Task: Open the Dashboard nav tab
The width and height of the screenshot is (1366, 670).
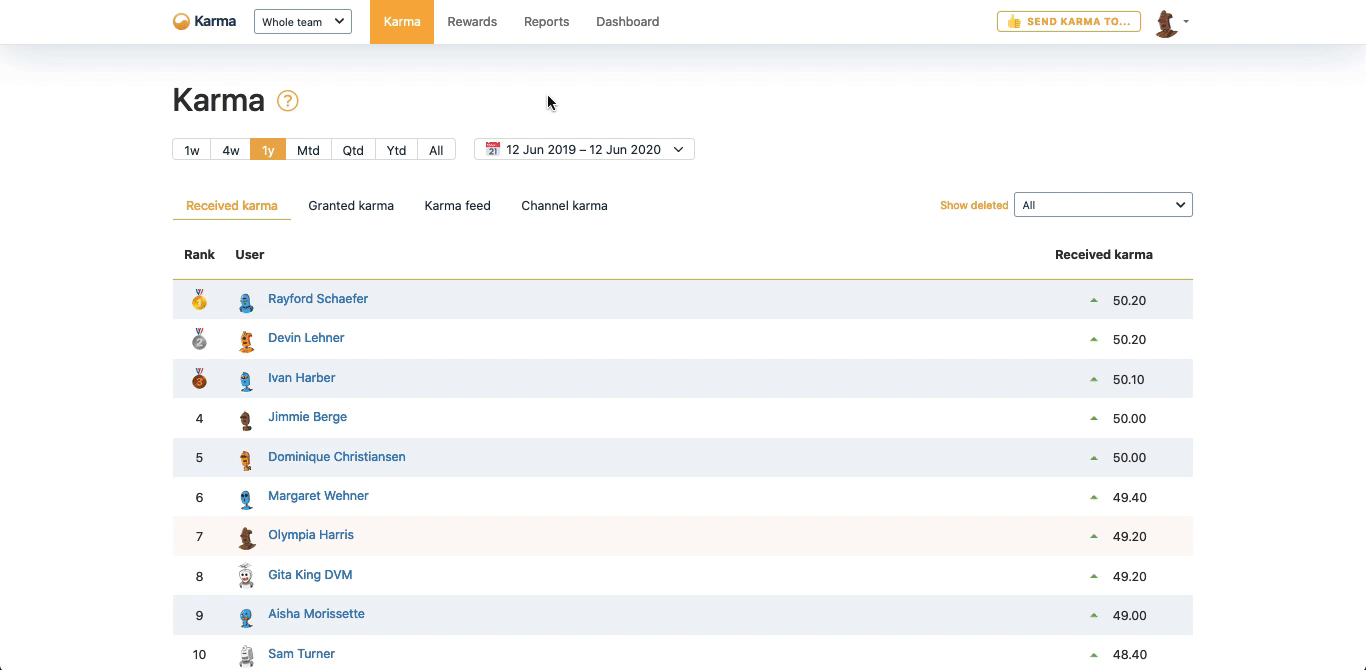Action: (628, 22)
